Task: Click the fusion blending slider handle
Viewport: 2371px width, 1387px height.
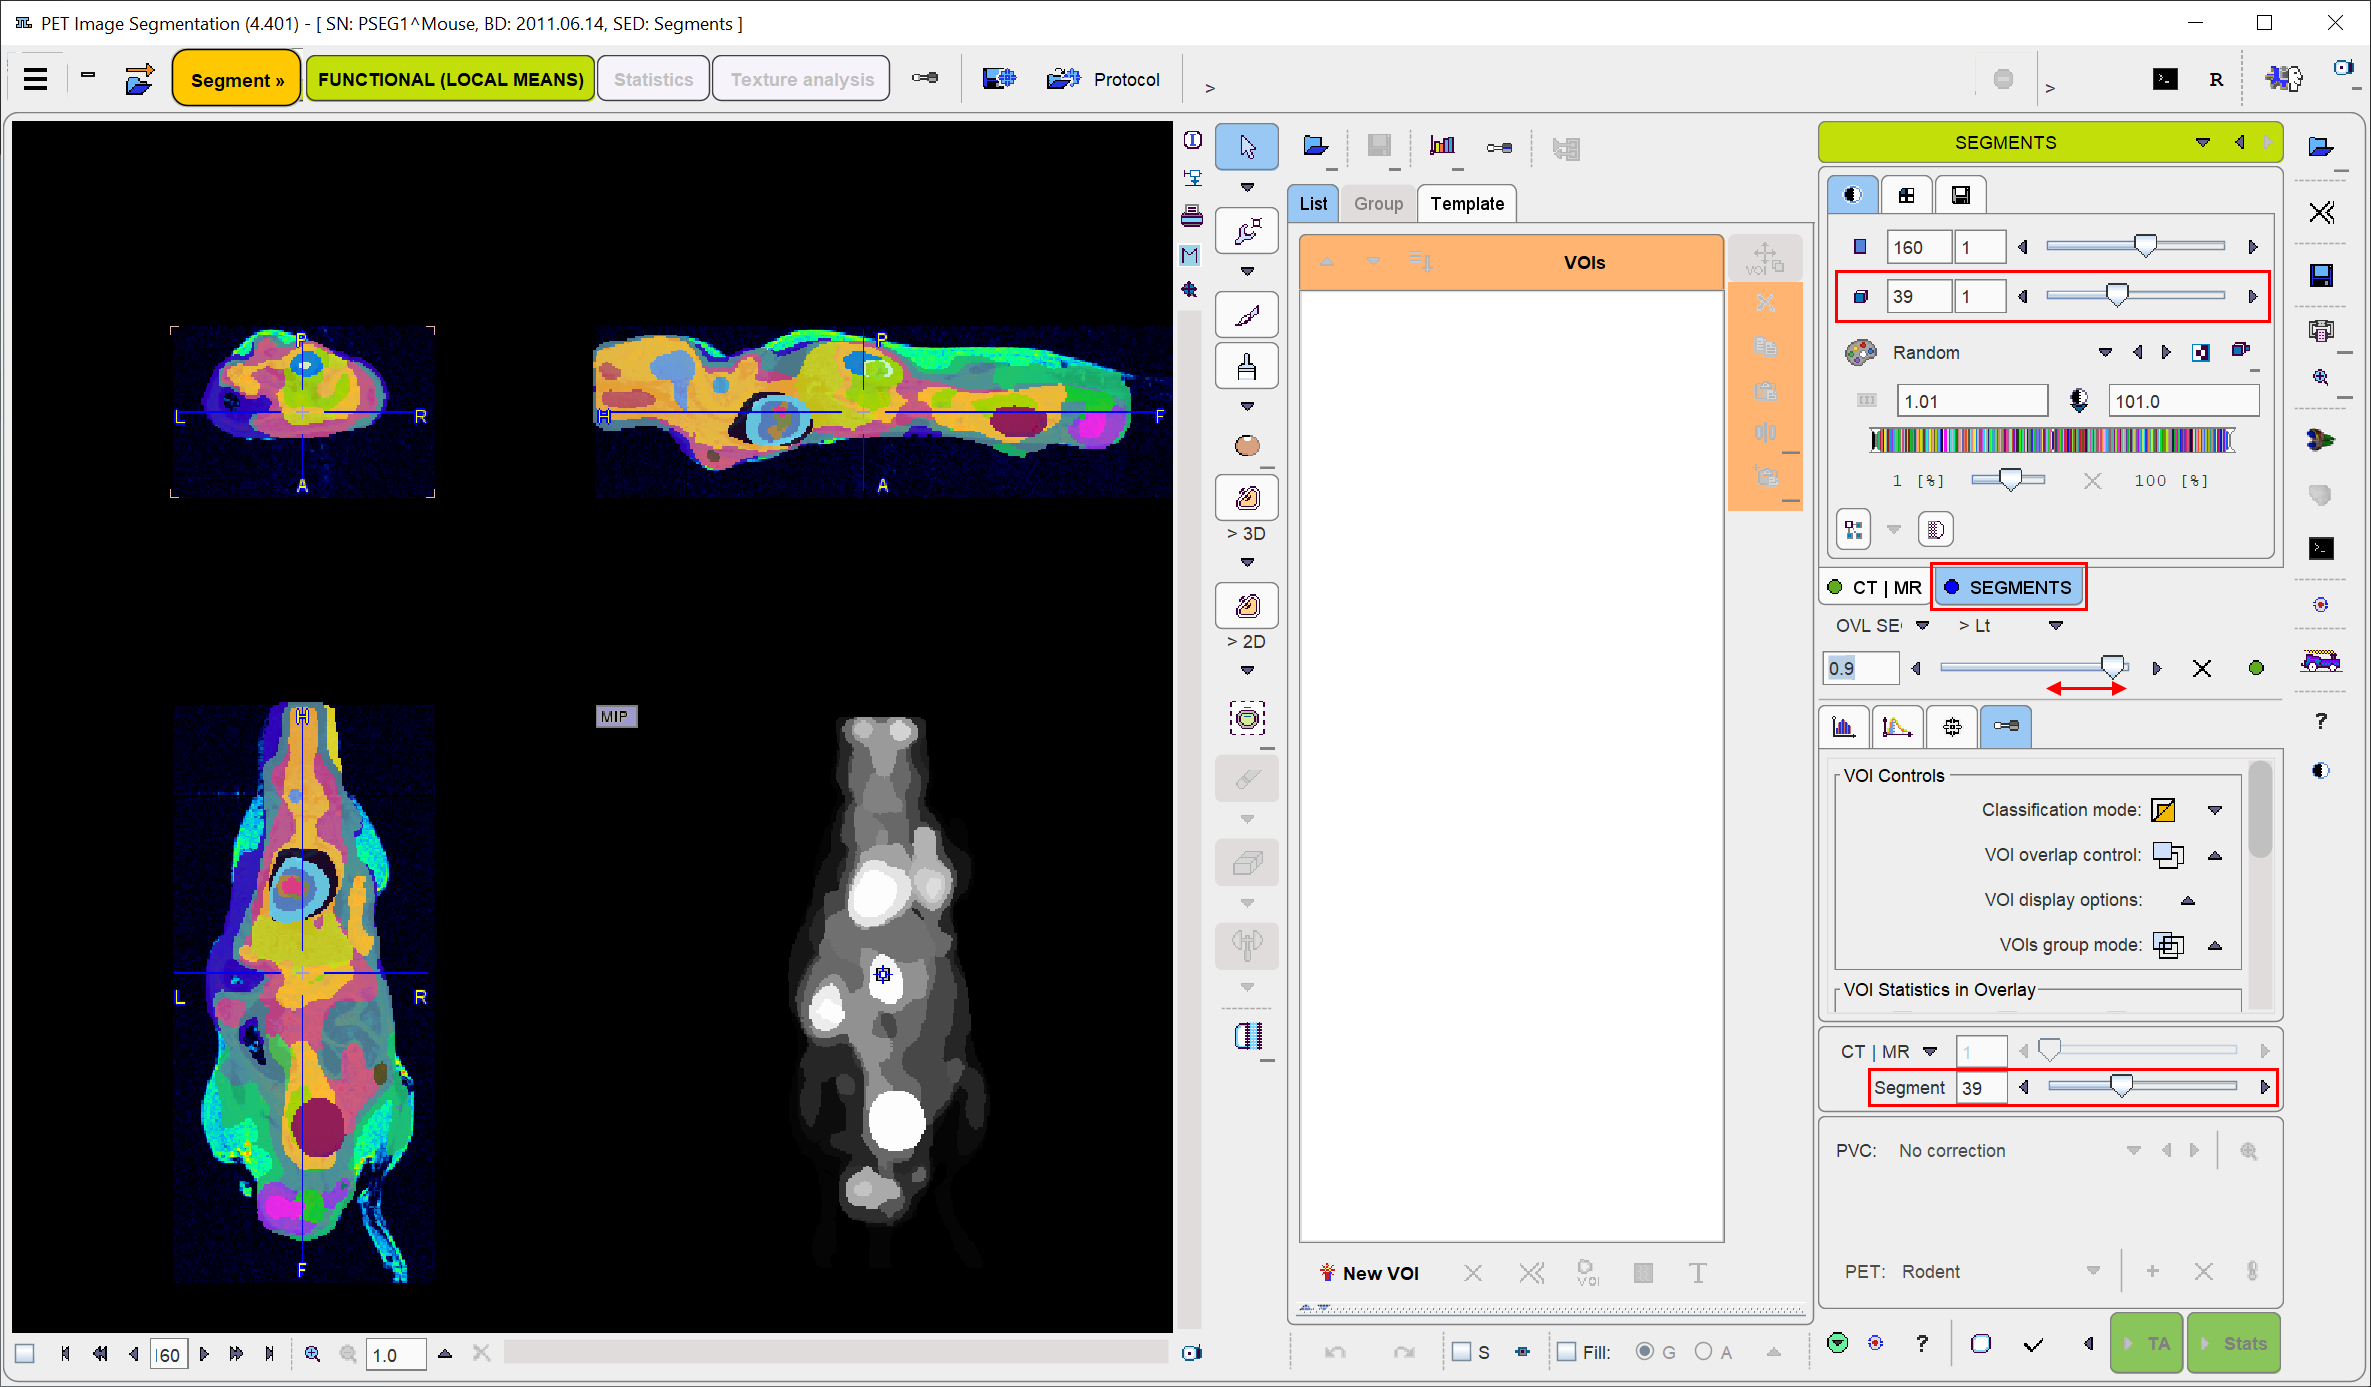Action: (2112, 667)
